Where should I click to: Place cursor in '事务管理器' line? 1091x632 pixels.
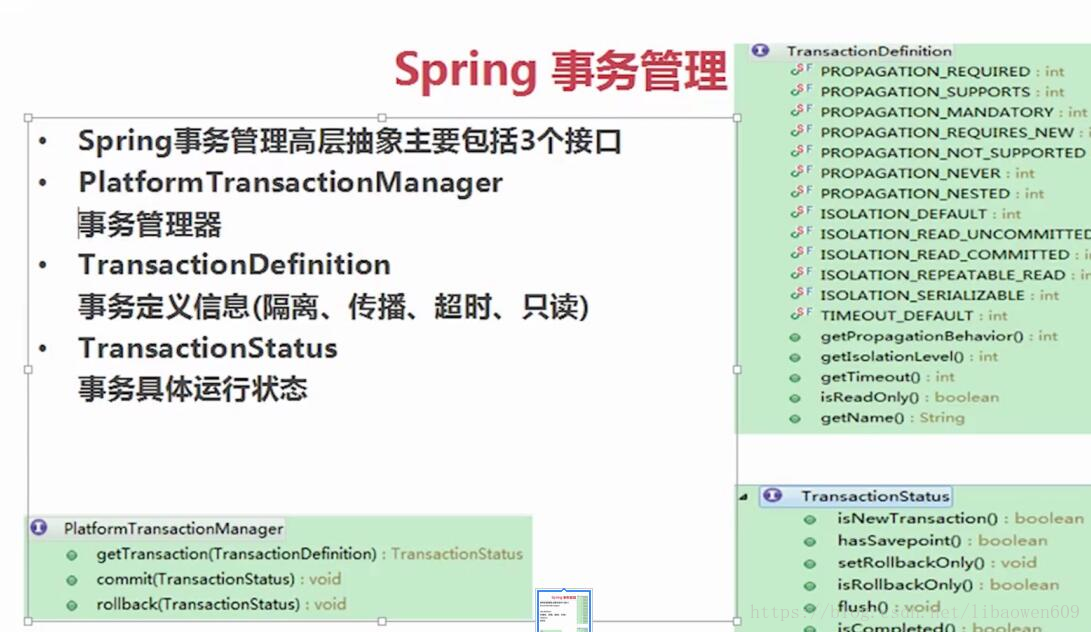150,224
